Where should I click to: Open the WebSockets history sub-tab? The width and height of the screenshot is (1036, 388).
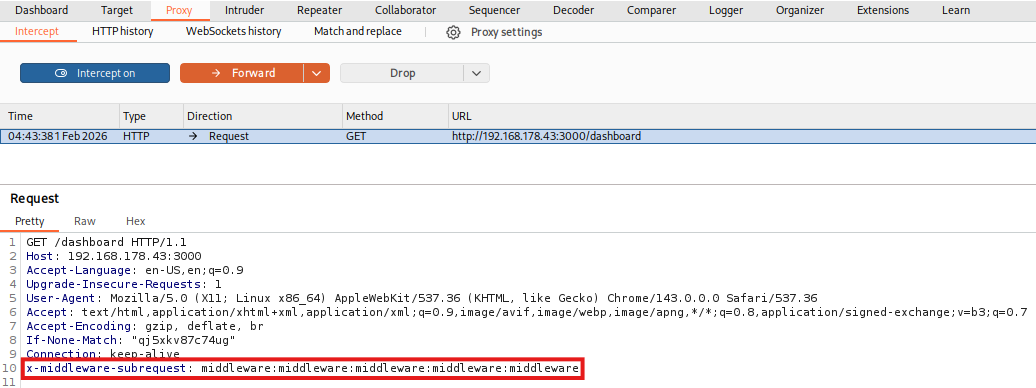point(233,31)
